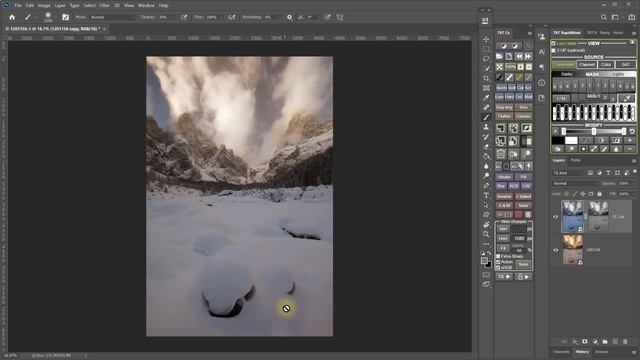The width and height of the screenshot is (640, 360).
Task: Toggle lock image pixels brush icon
Action: pos(575,194)
